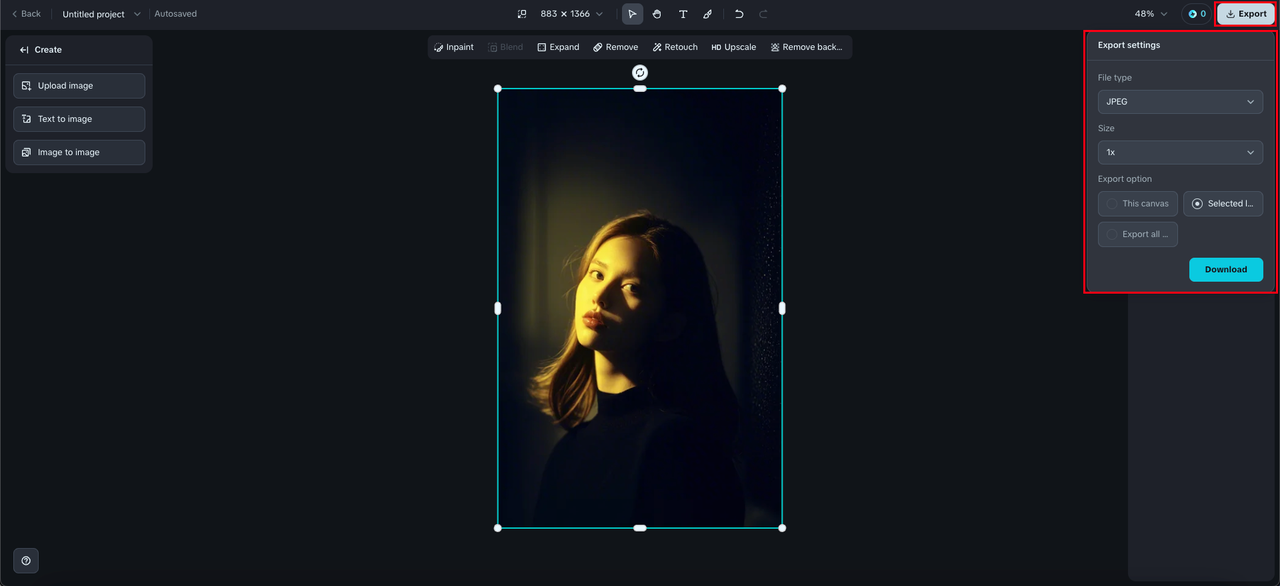This screenshot has height=586, width=1280.
Task: Click Upload image in Create panel
Action: coord(79,86)
